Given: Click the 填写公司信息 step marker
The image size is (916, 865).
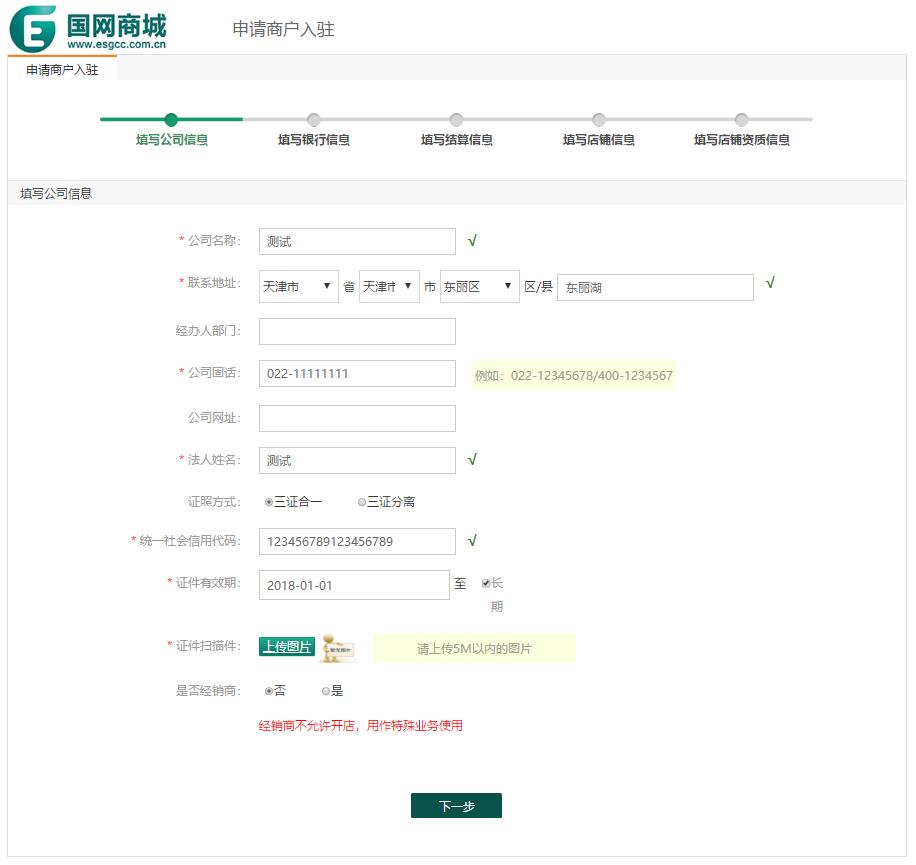Looking at the screenshot, I should coord(171,120).
